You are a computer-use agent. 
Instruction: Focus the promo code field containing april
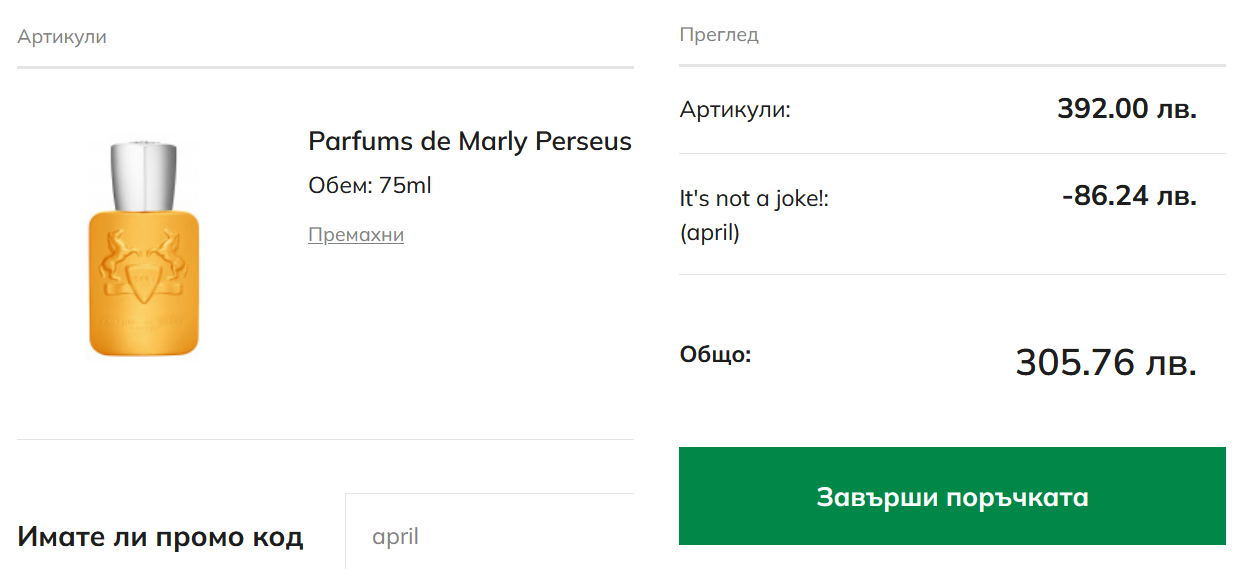pos(490,537)
